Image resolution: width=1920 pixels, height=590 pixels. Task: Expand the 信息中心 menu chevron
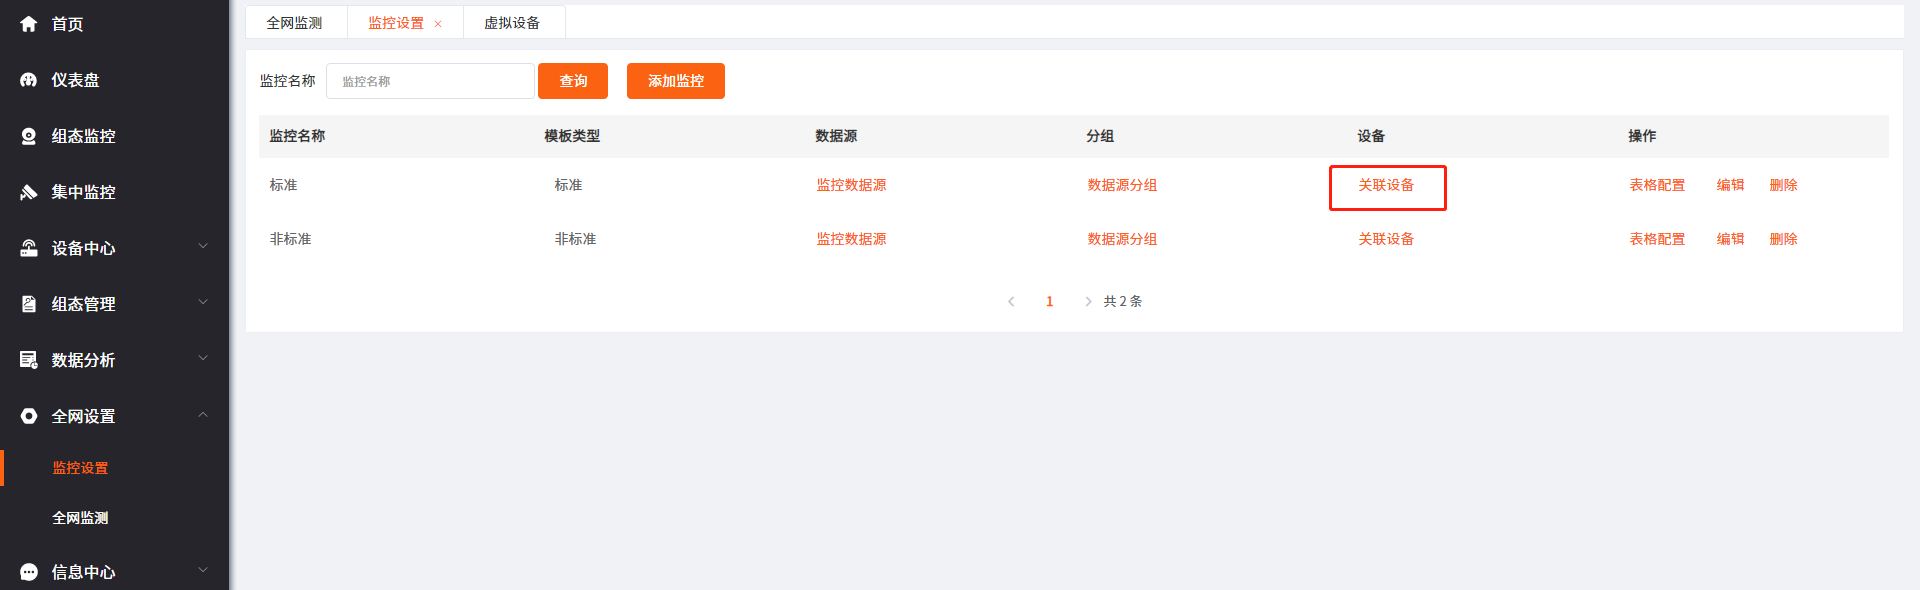(203, 570)
